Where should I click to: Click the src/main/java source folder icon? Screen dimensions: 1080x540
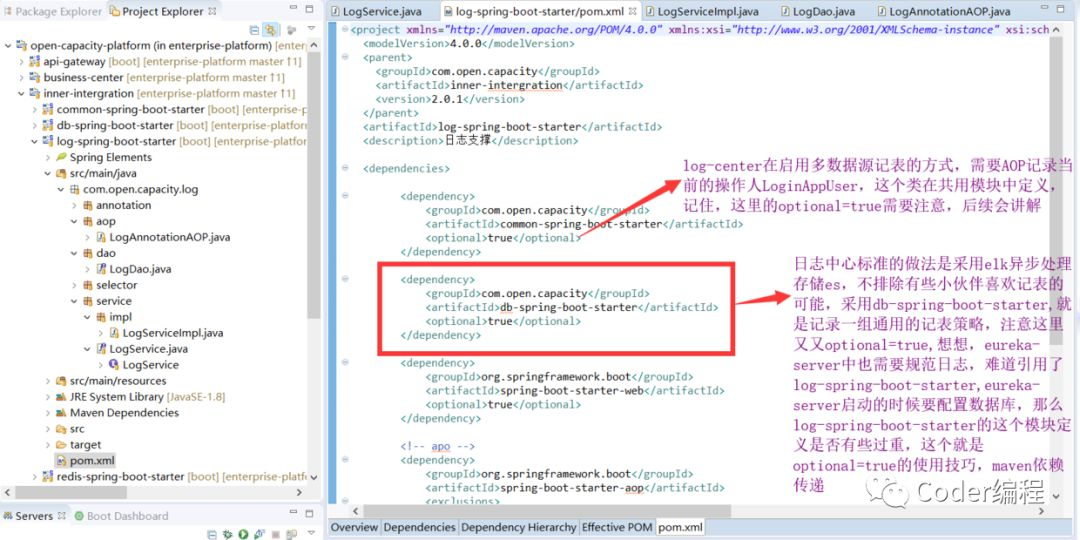click(x=61, y=174)
